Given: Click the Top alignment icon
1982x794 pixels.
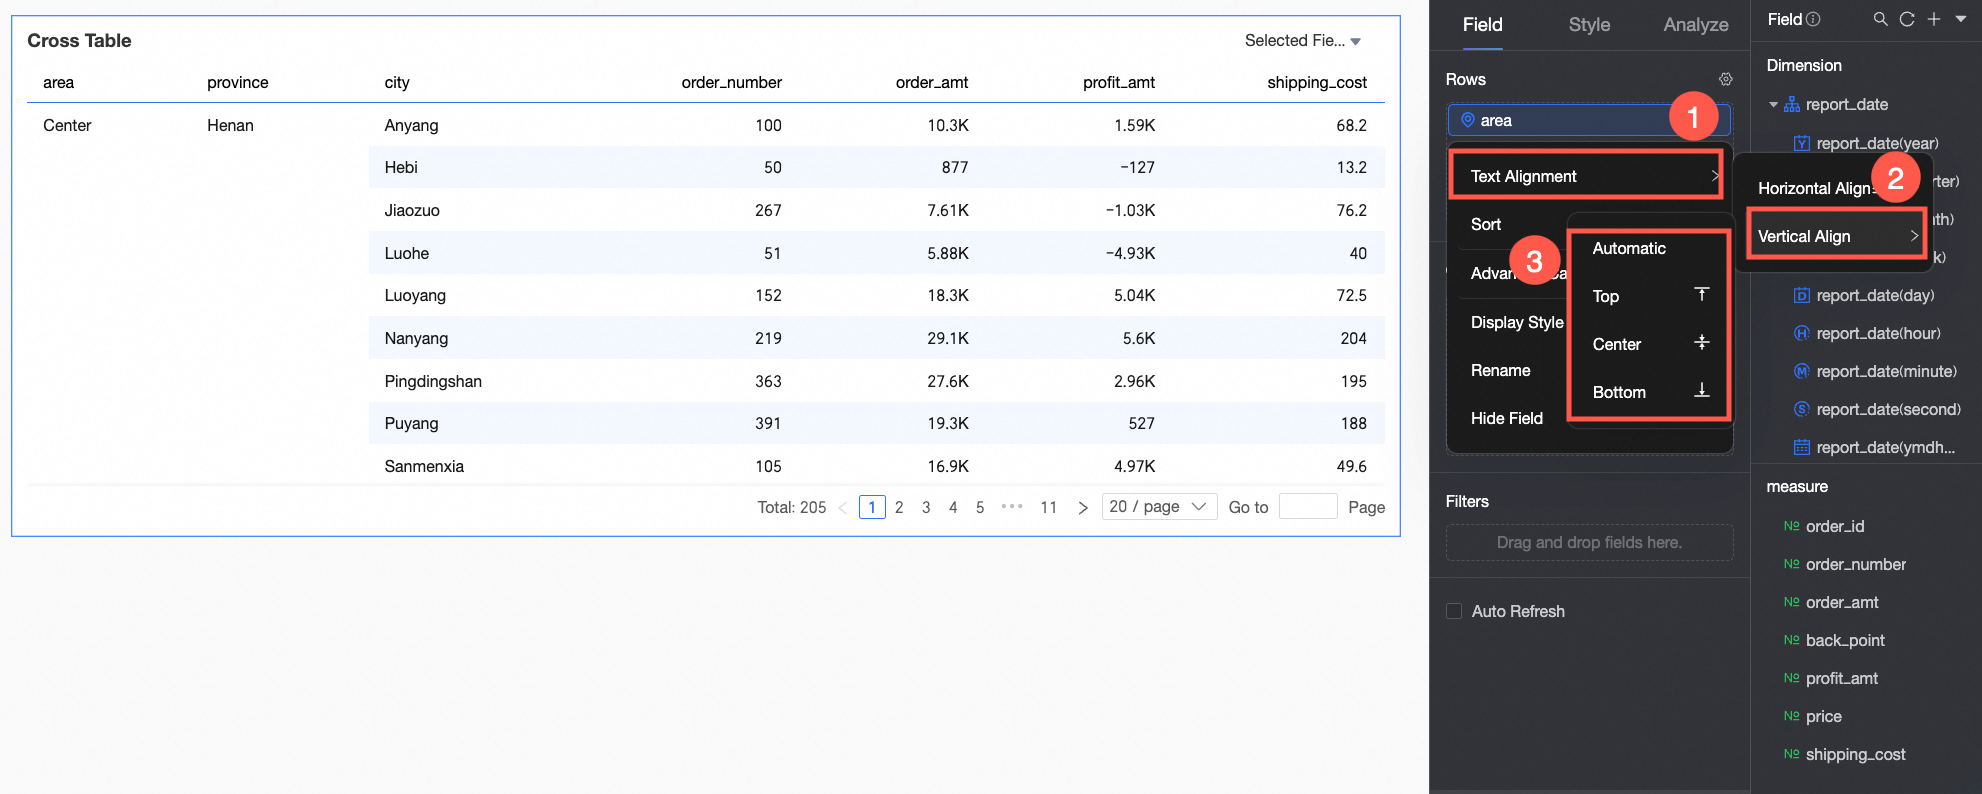Looking at the screenshot, I should (1702, 294).
